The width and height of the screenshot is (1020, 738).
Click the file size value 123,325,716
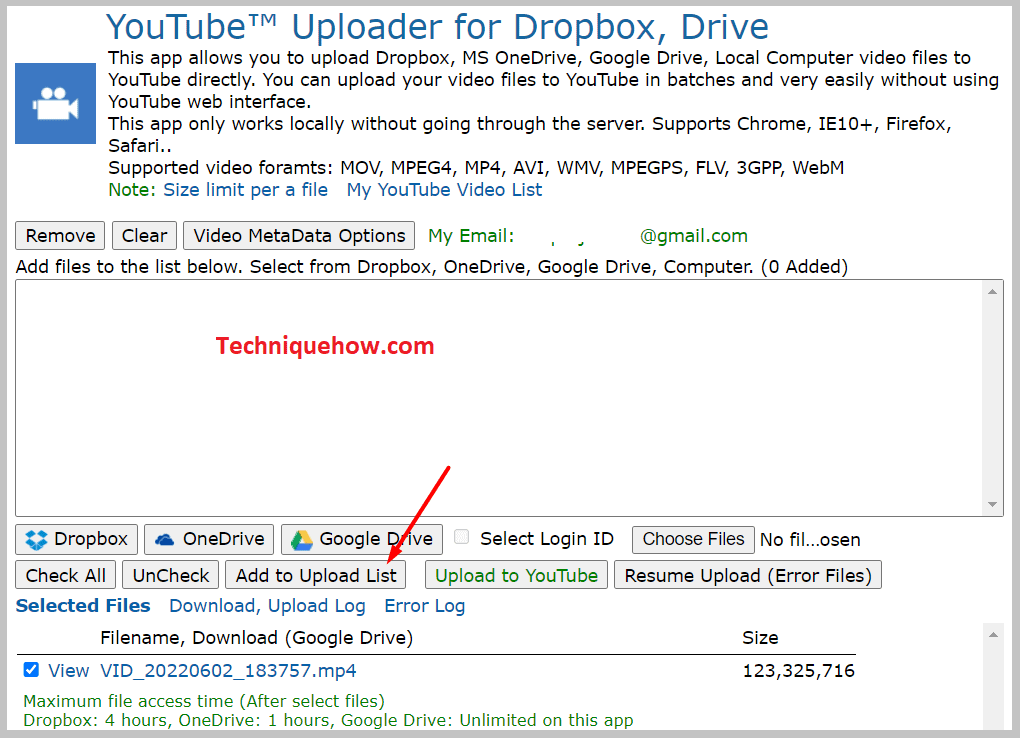799,671
